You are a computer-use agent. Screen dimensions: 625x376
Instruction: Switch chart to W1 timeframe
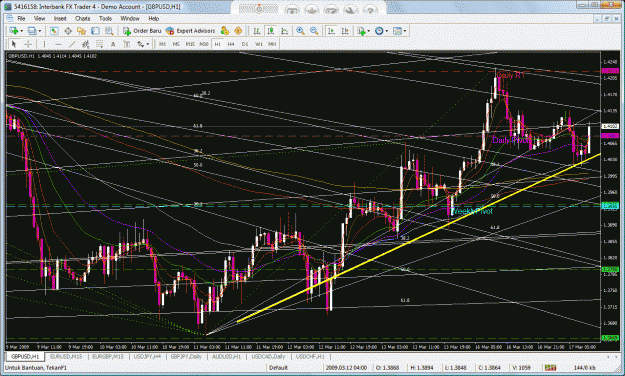[259, 44]
